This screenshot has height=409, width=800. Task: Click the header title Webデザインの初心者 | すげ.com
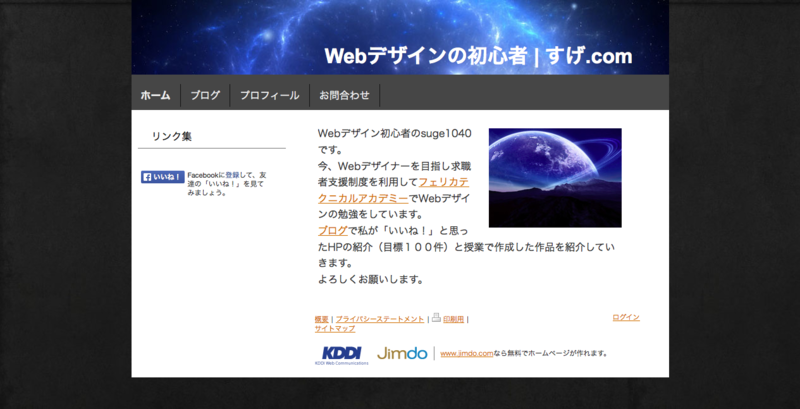tap(478, 56)
